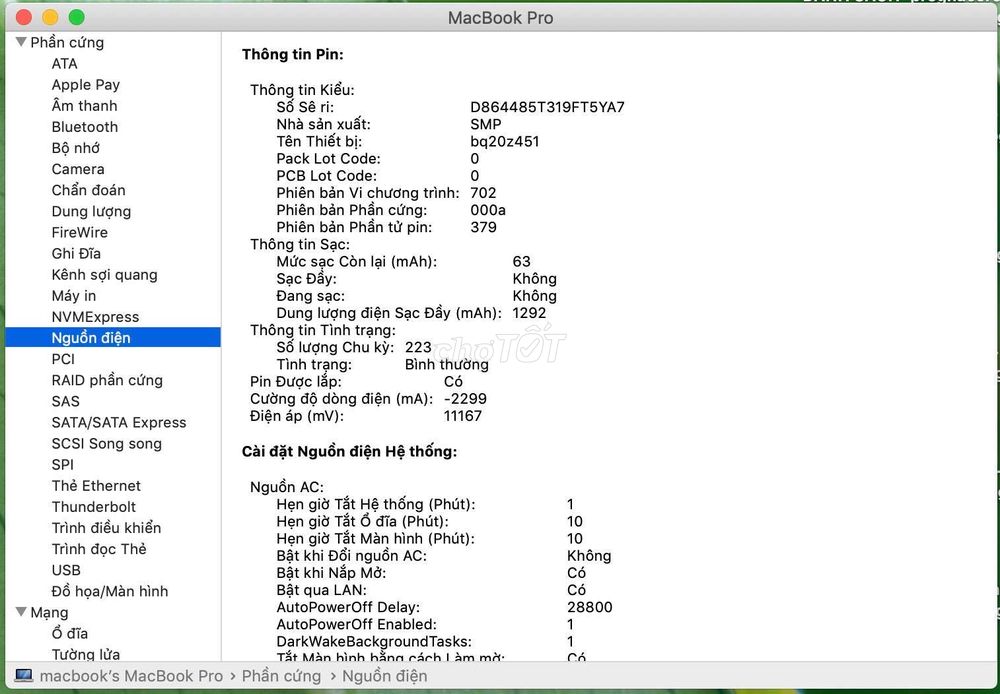Select SATA/SATA Express item
The height and width of the screenshot is (694, 1000).
point(119,422)
